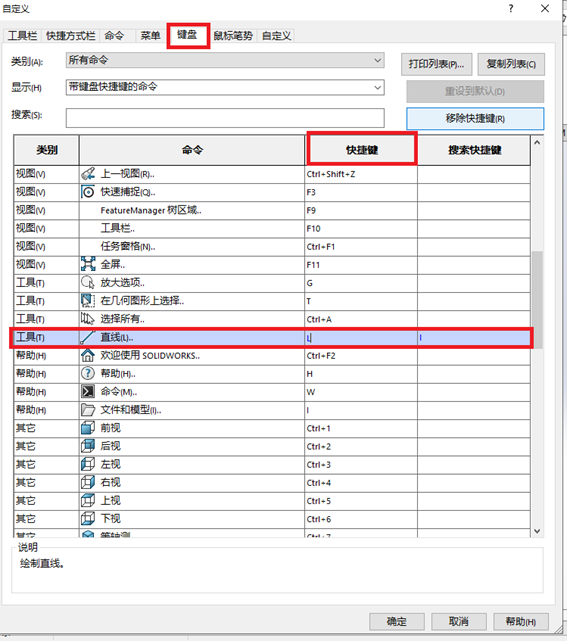Click the Welcome to SOLIDWORKS home icon

(x=88, y=355)
